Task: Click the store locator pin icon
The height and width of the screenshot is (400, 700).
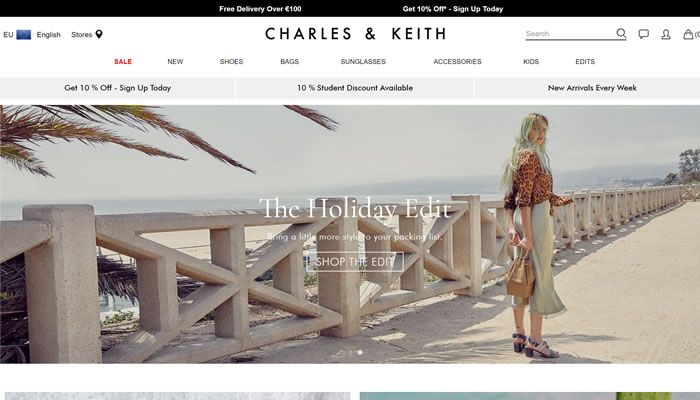Action: point(99,34)
